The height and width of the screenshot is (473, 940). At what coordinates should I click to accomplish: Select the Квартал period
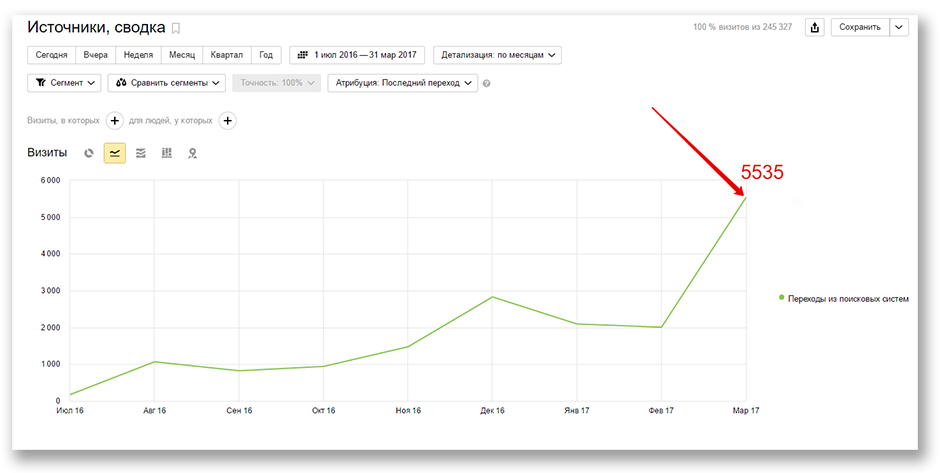tap(227, 55)
